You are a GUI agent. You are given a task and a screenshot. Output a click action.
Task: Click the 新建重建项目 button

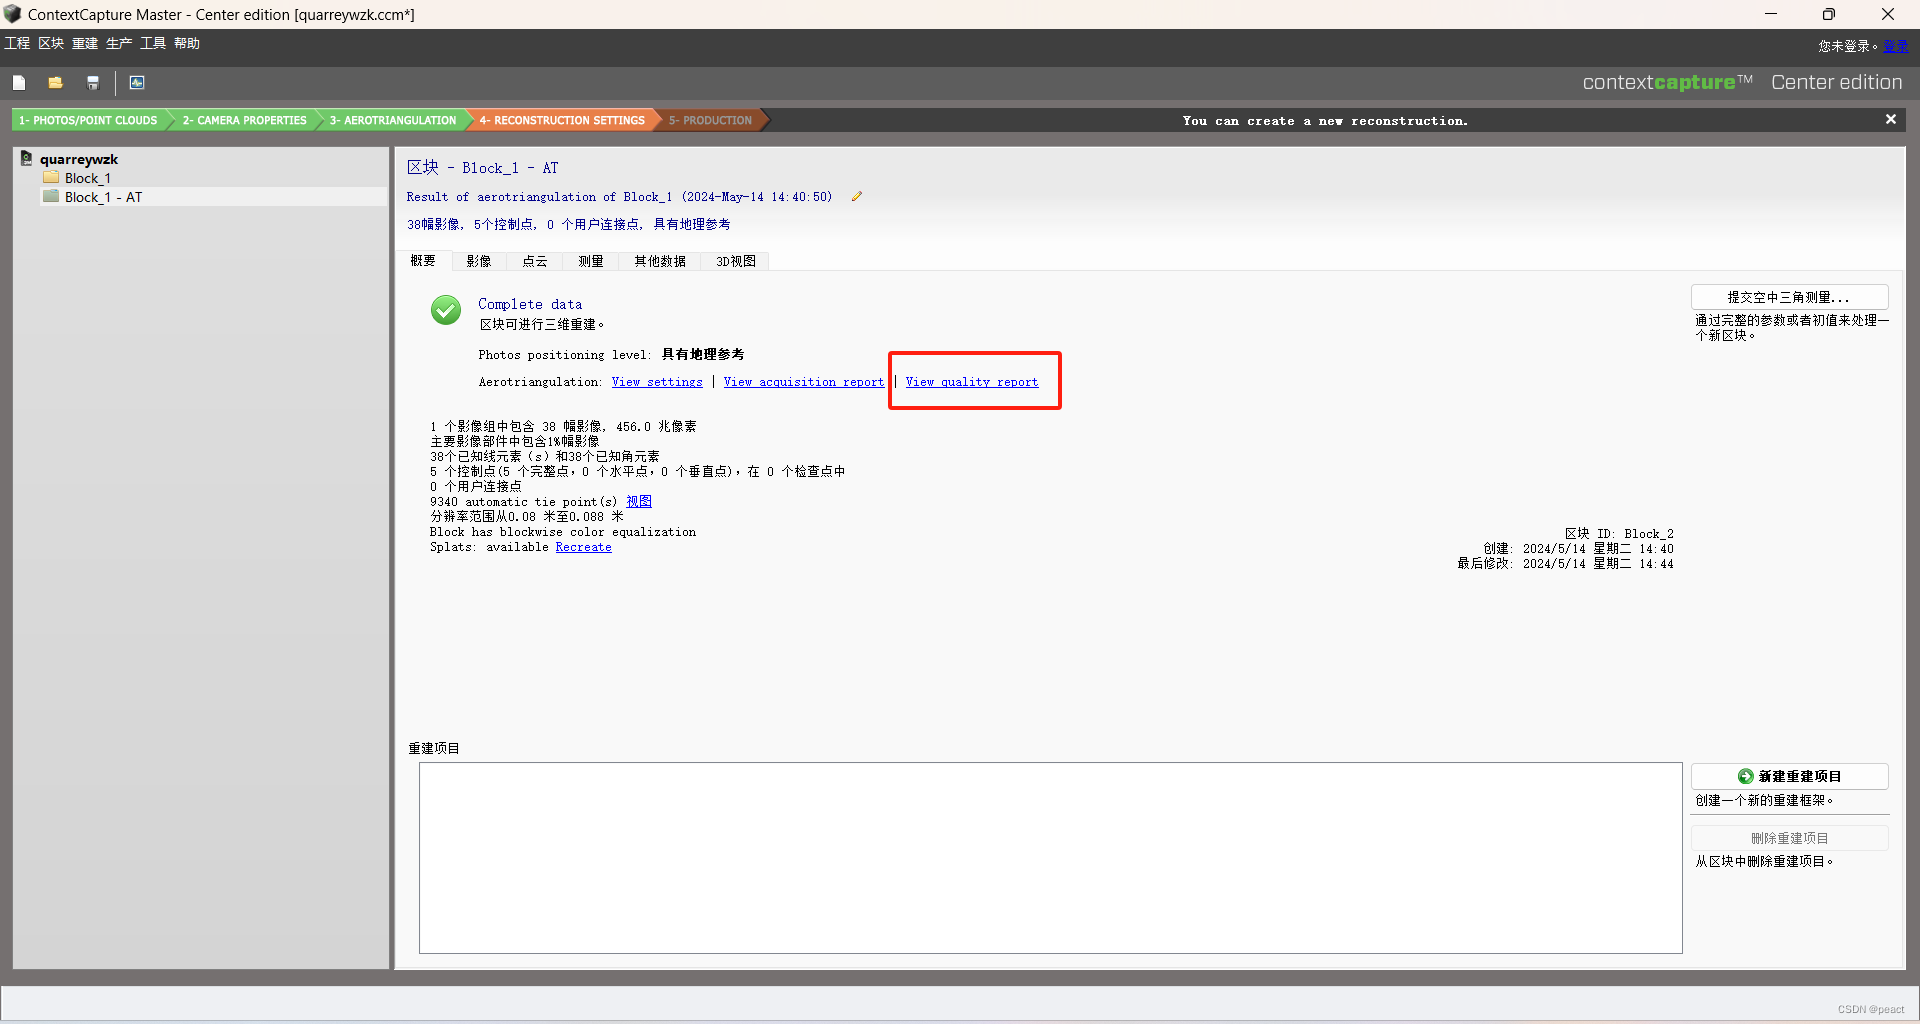tap(1789, 776)
